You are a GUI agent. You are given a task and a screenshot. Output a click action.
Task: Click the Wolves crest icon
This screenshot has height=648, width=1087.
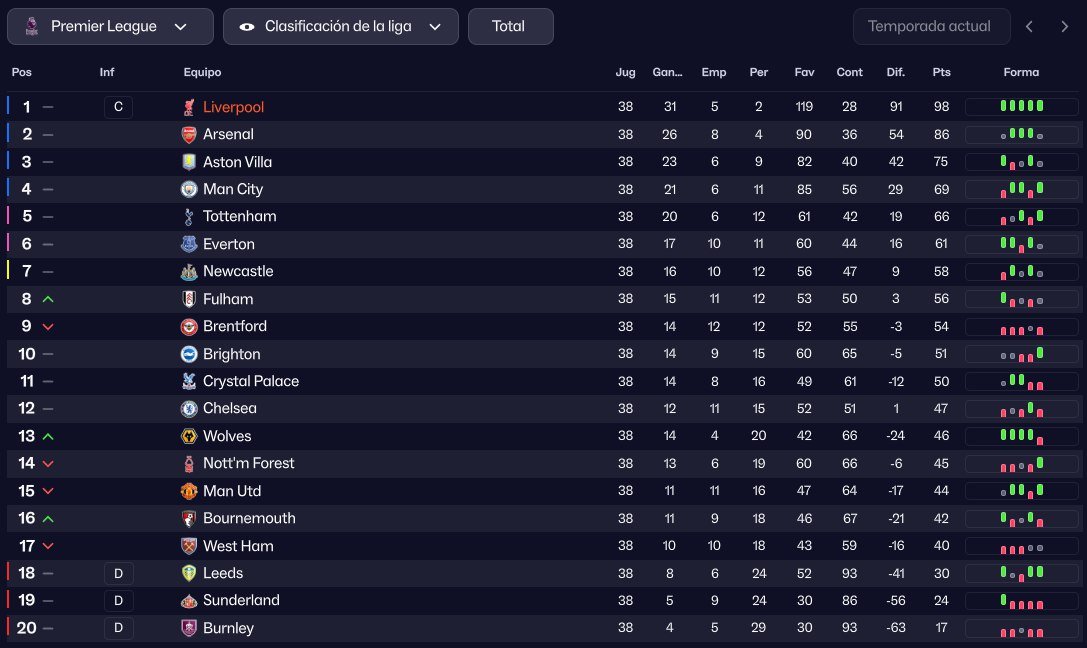pos(189,436)
